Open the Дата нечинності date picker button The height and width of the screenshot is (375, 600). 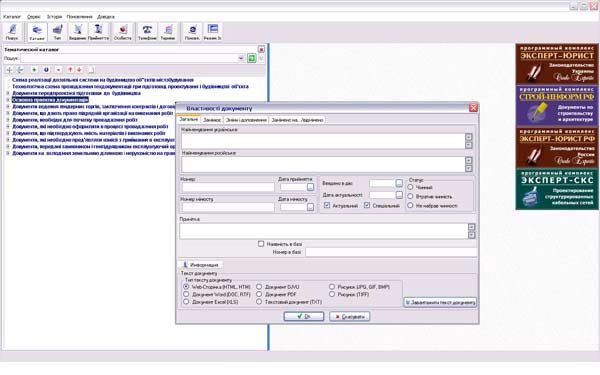coord(310,207)
